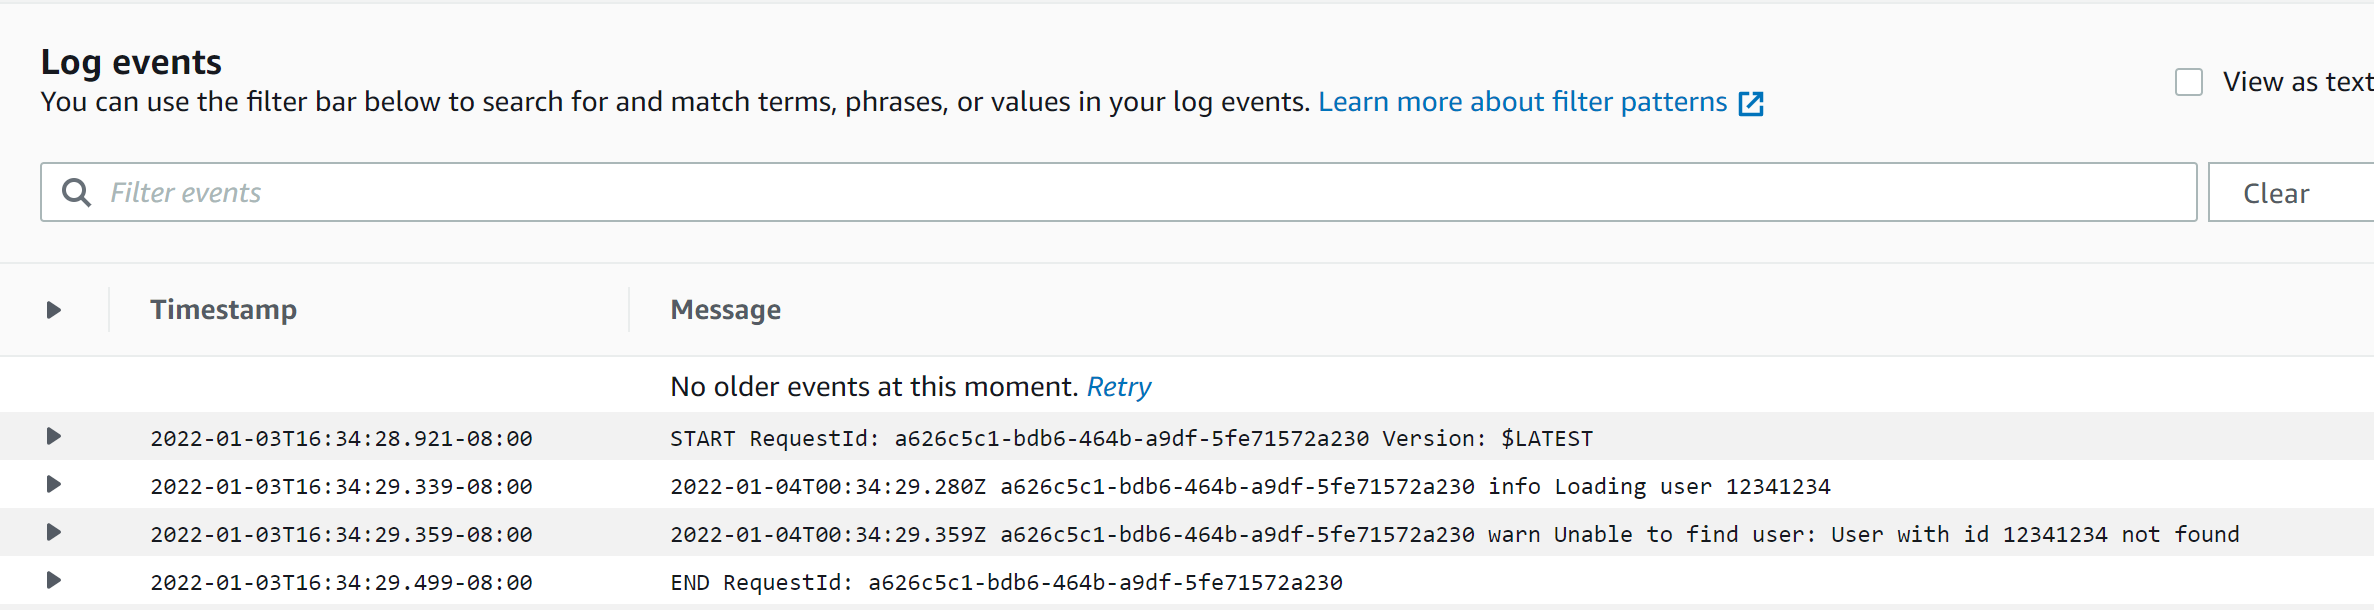Click the Timestamp column header
Screen dimensions: 2374x610
coord(224,310)
